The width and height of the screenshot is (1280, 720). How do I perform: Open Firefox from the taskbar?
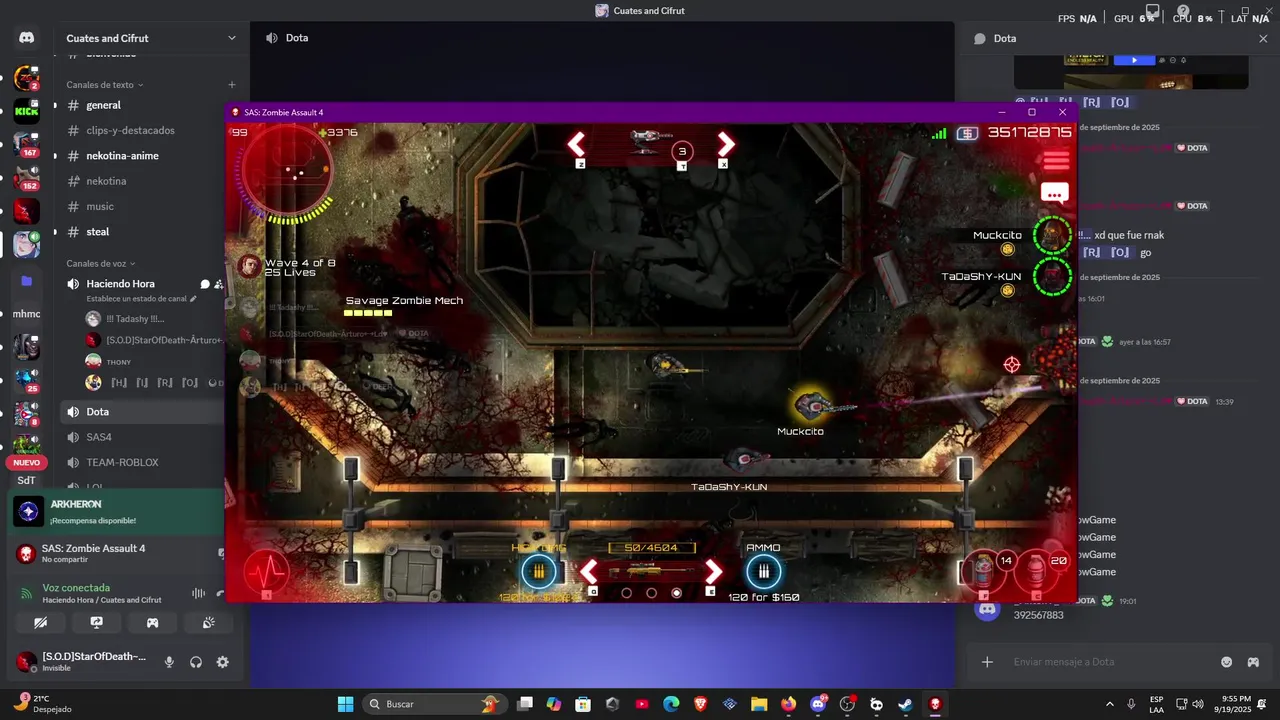pyautogui.click(x=789, y=704)
